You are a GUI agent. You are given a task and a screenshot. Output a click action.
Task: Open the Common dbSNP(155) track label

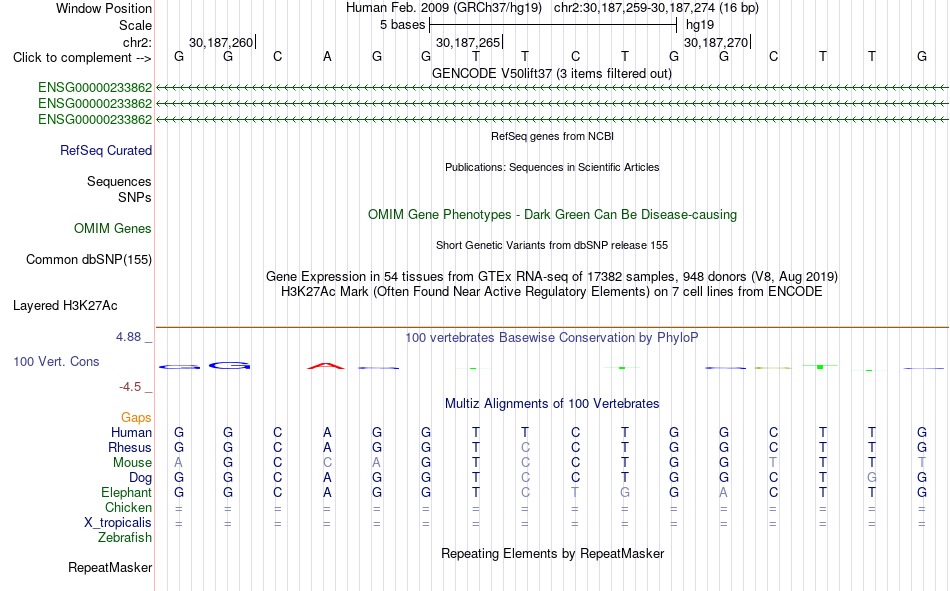pos(89,259)
